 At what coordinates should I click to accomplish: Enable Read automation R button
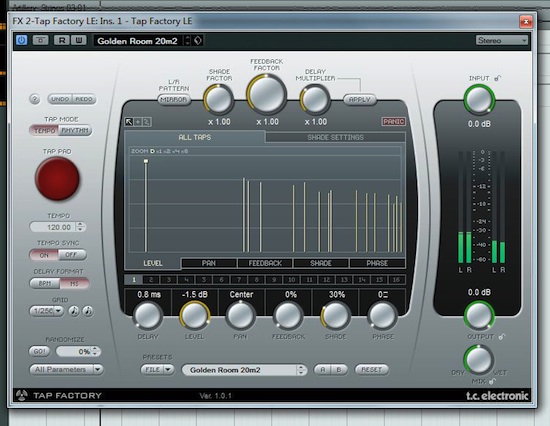click(62, 40)
